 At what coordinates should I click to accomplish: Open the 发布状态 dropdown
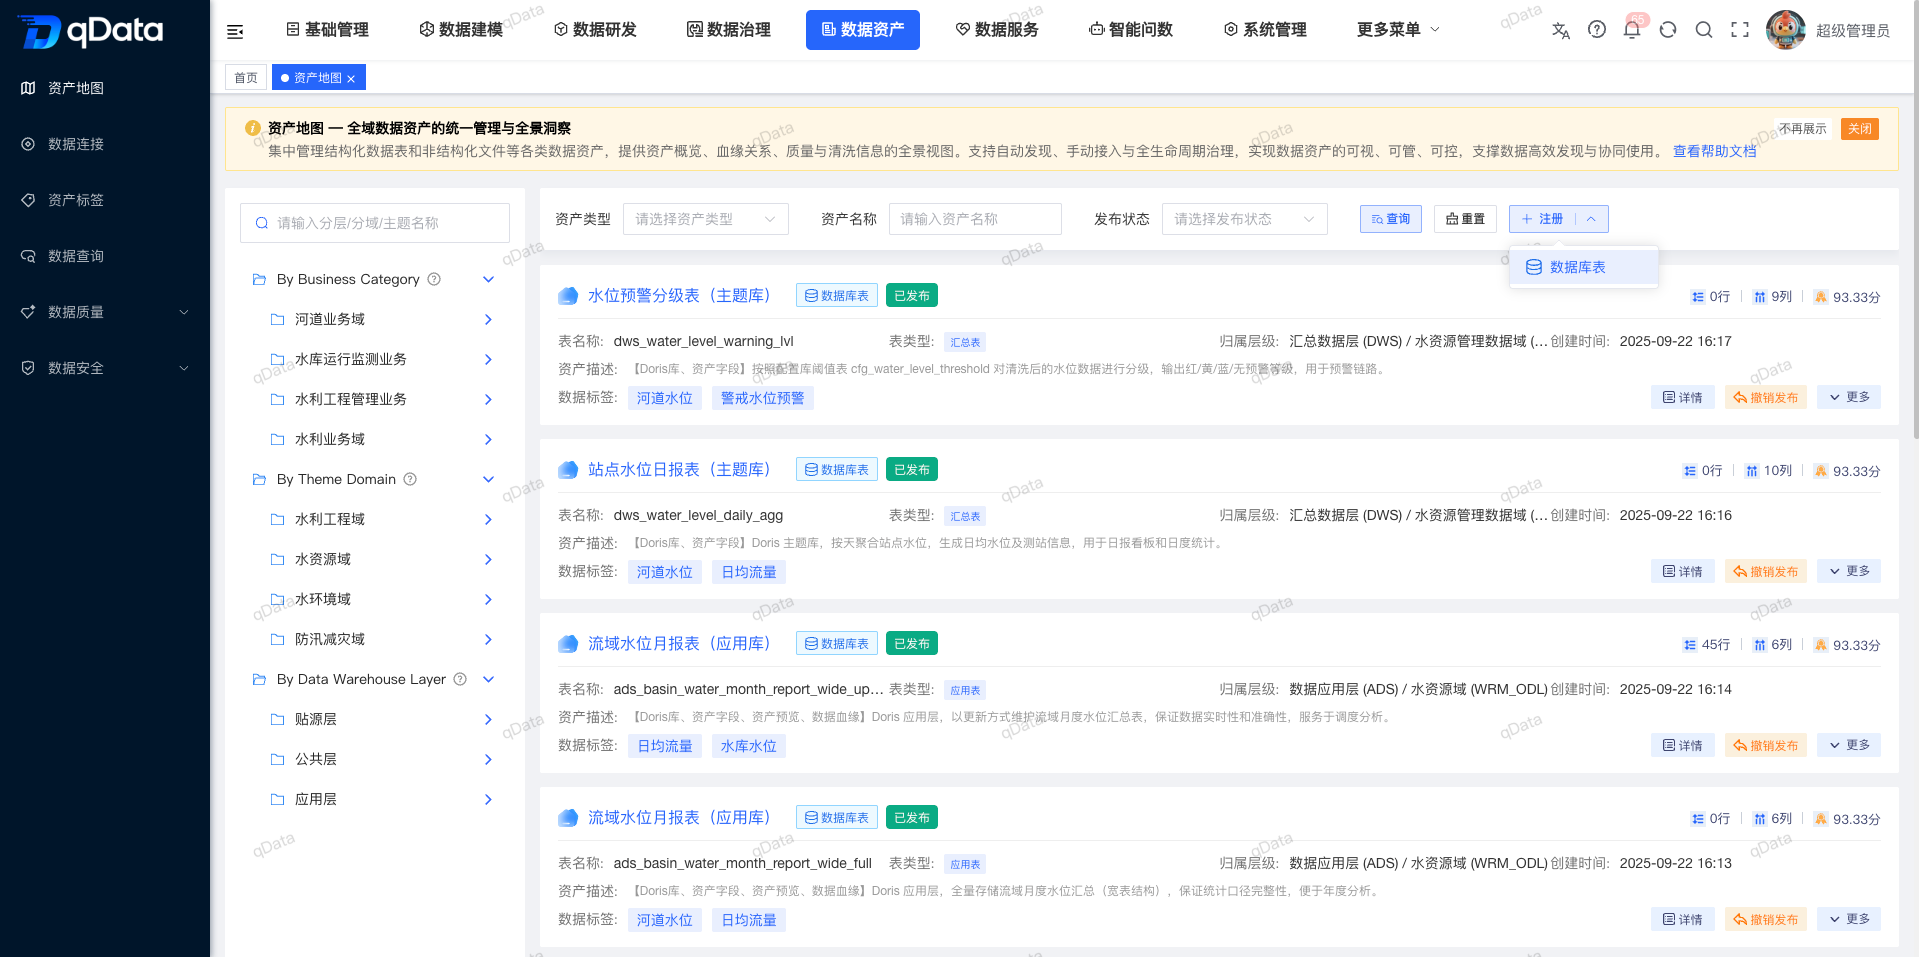(x=1245, y=219)
